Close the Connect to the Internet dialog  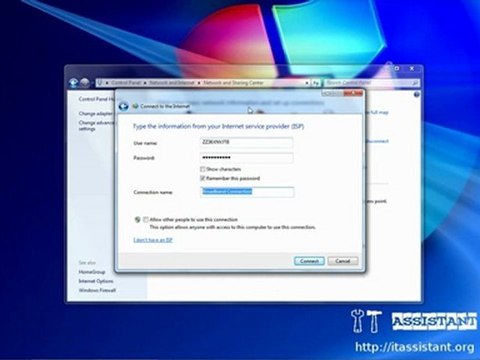coord(354,93)
